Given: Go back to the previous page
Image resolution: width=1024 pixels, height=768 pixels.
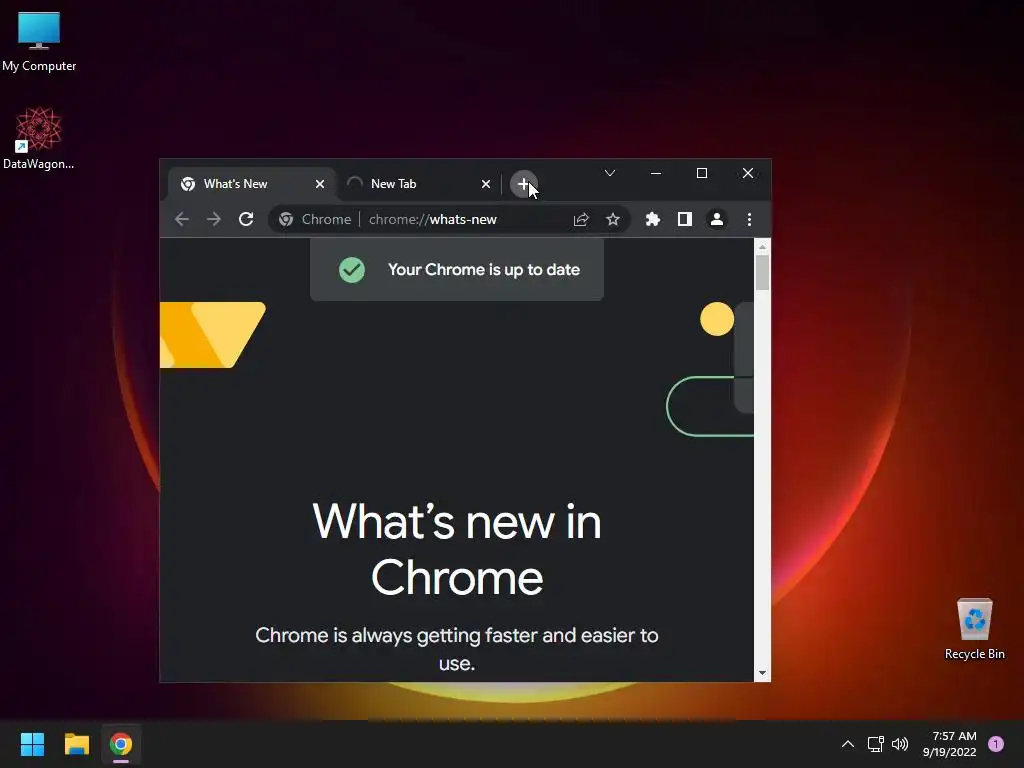Looking at the screenshot, I should point(182,219).
